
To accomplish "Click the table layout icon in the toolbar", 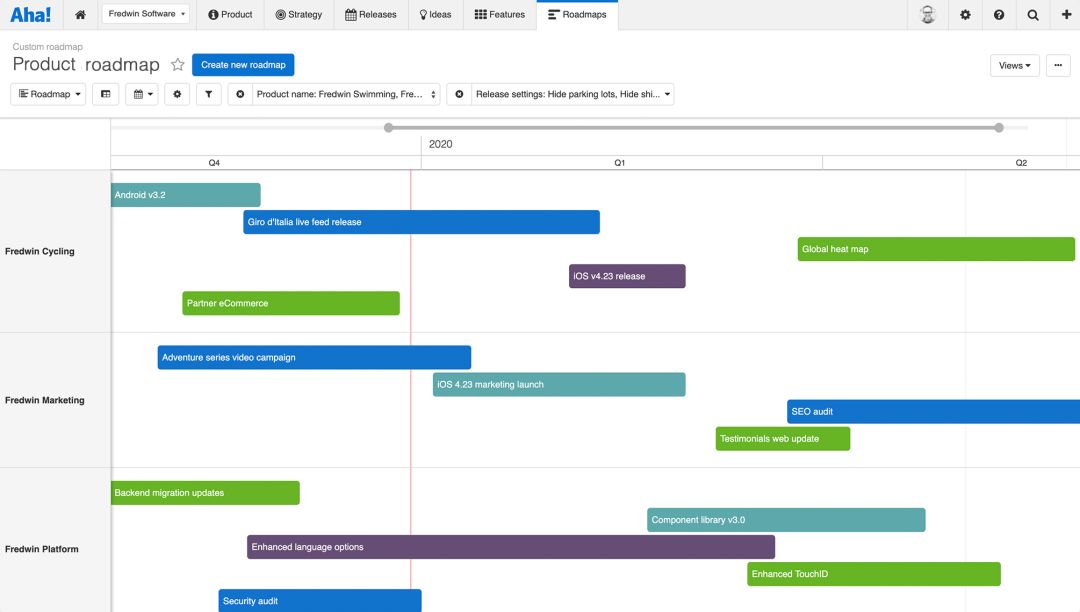I will pos(105,94).
